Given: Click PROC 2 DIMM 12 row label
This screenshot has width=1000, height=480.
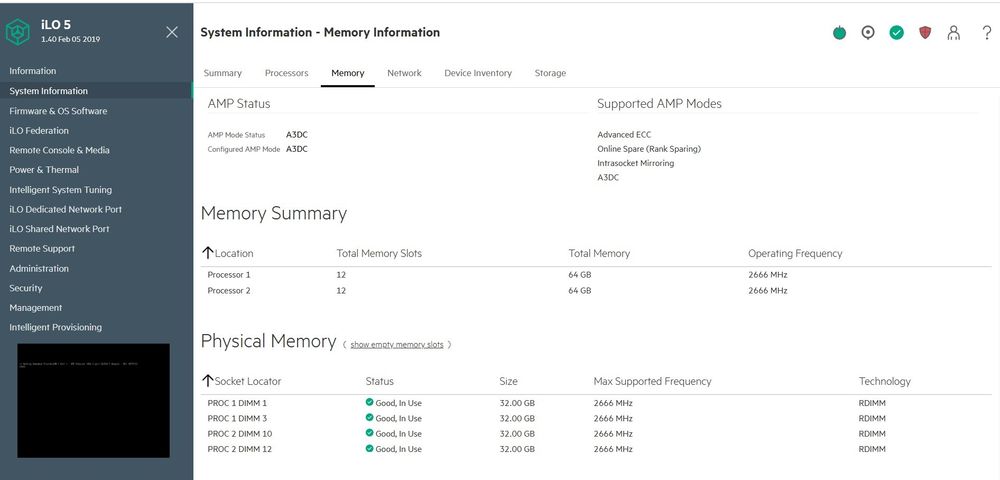Looking at the screenshot, I should (x=240, y=449).
